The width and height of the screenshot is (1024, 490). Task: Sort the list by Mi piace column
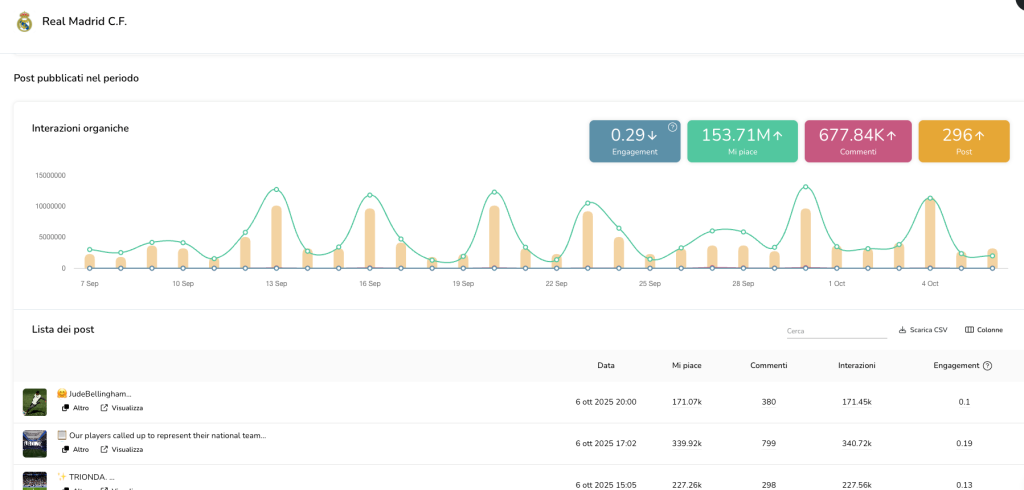[x=686, y=366]
